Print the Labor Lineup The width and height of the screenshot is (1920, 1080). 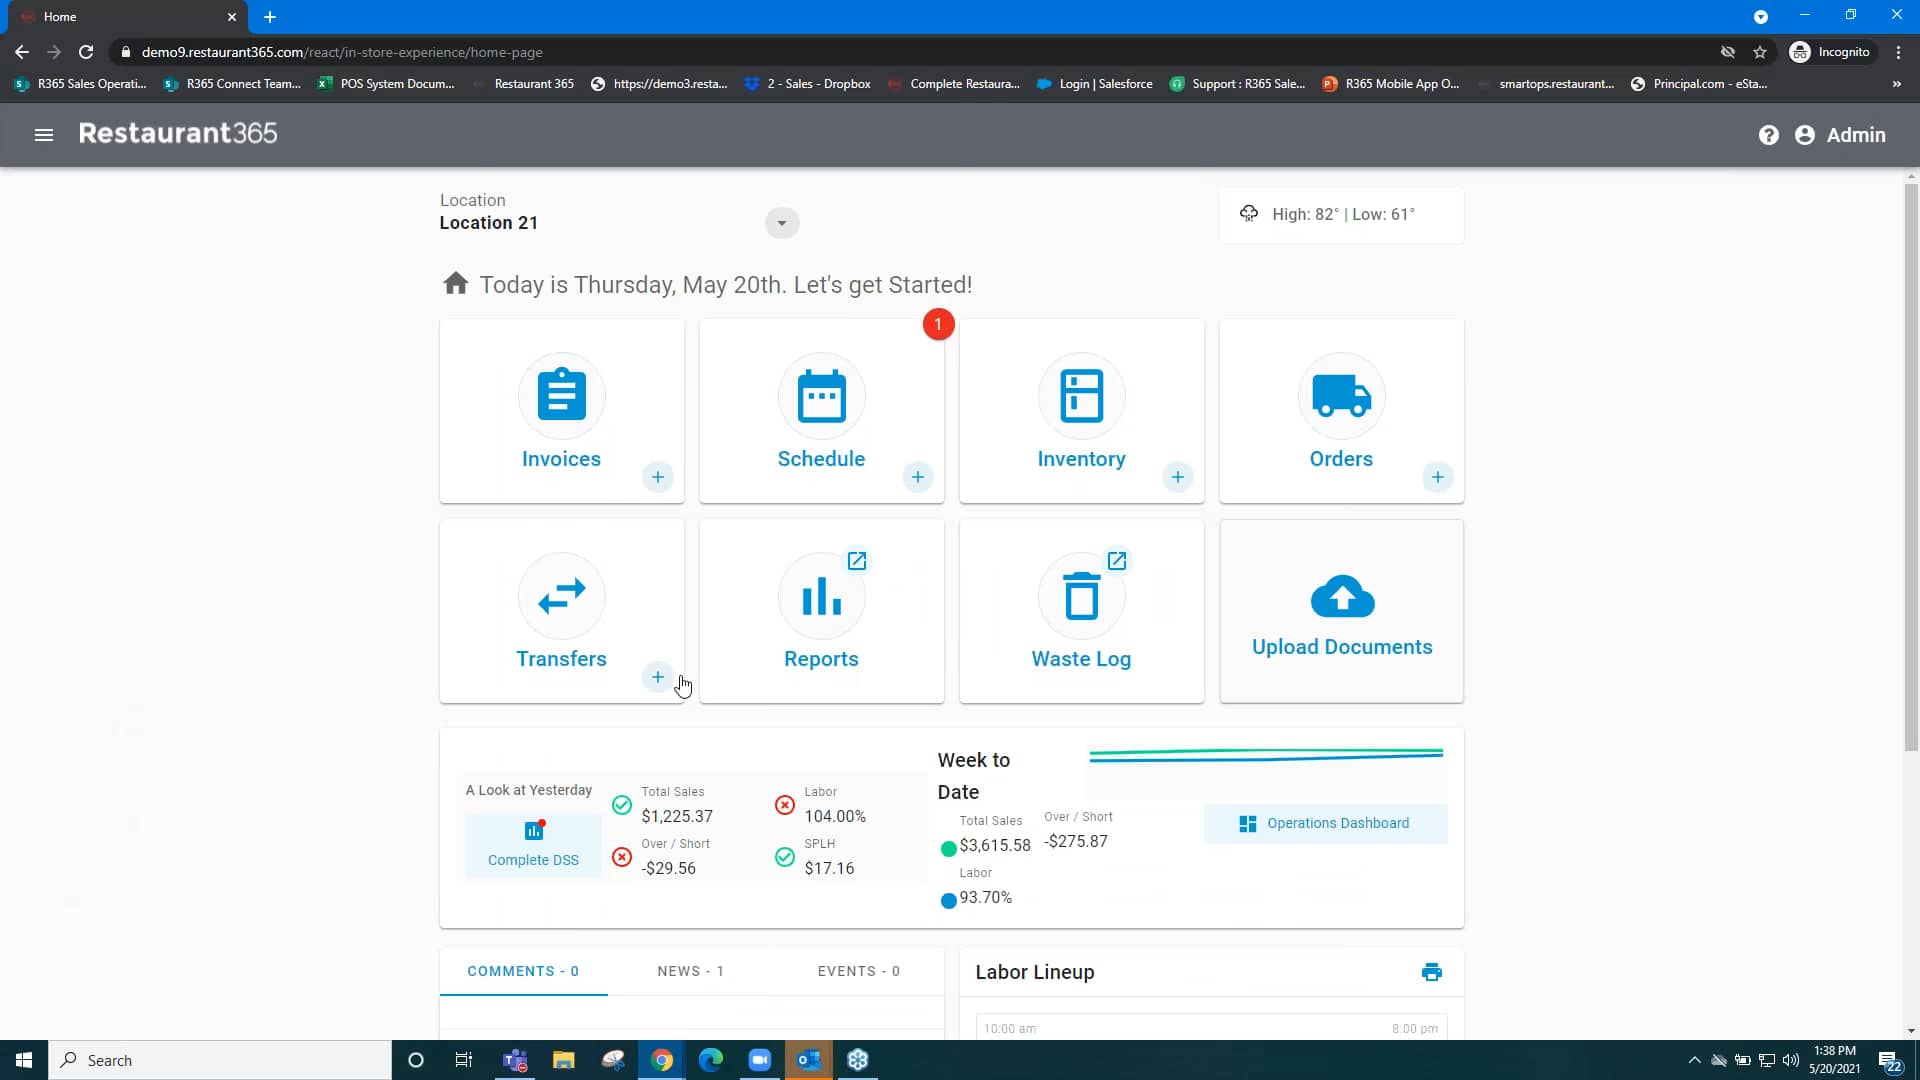(x=1432, y=971)
